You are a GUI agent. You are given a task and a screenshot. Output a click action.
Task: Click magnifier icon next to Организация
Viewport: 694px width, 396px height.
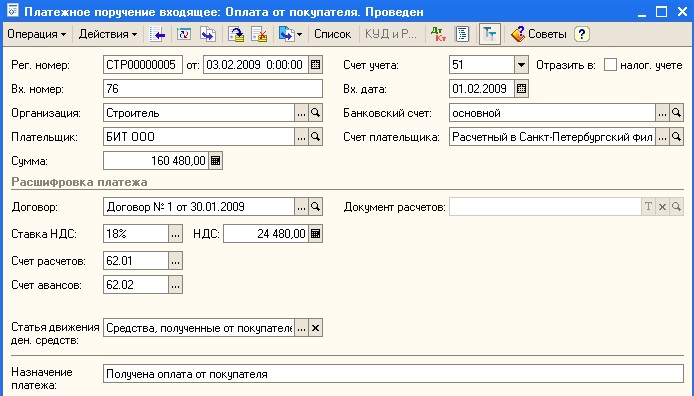[316, 113]
